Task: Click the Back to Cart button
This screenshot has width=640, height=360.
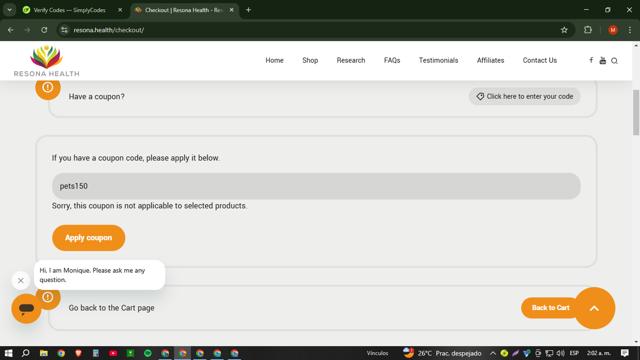Action: click(550, 308)
